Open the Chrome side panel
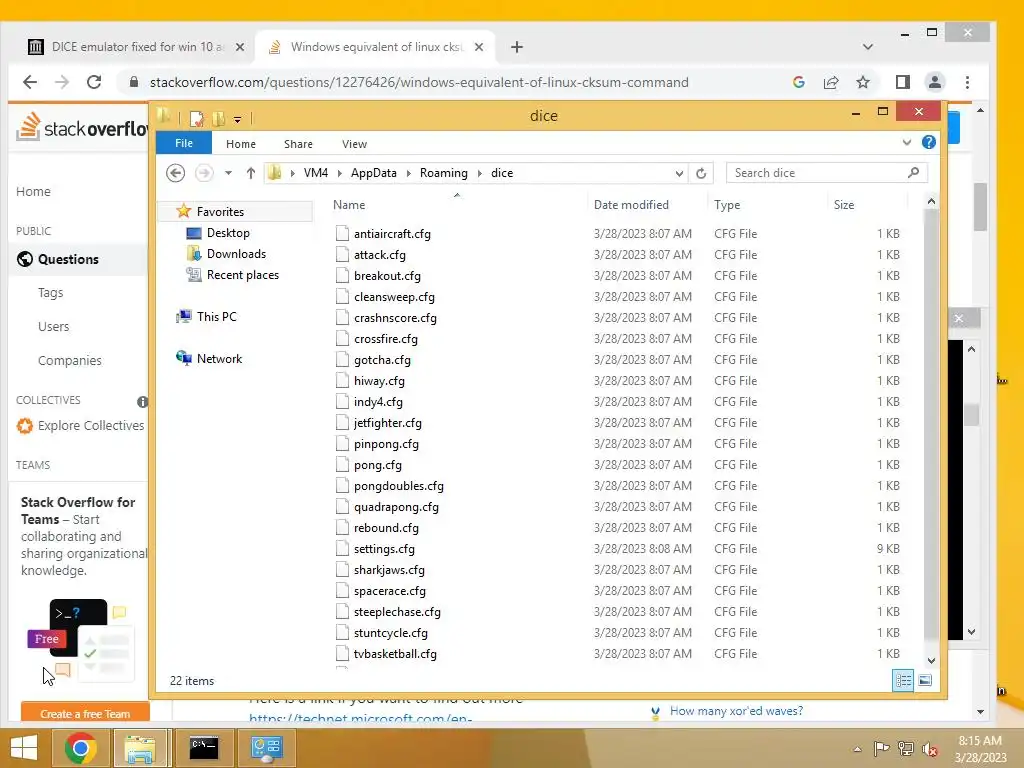1024x768 pixels. click(903, 82)
